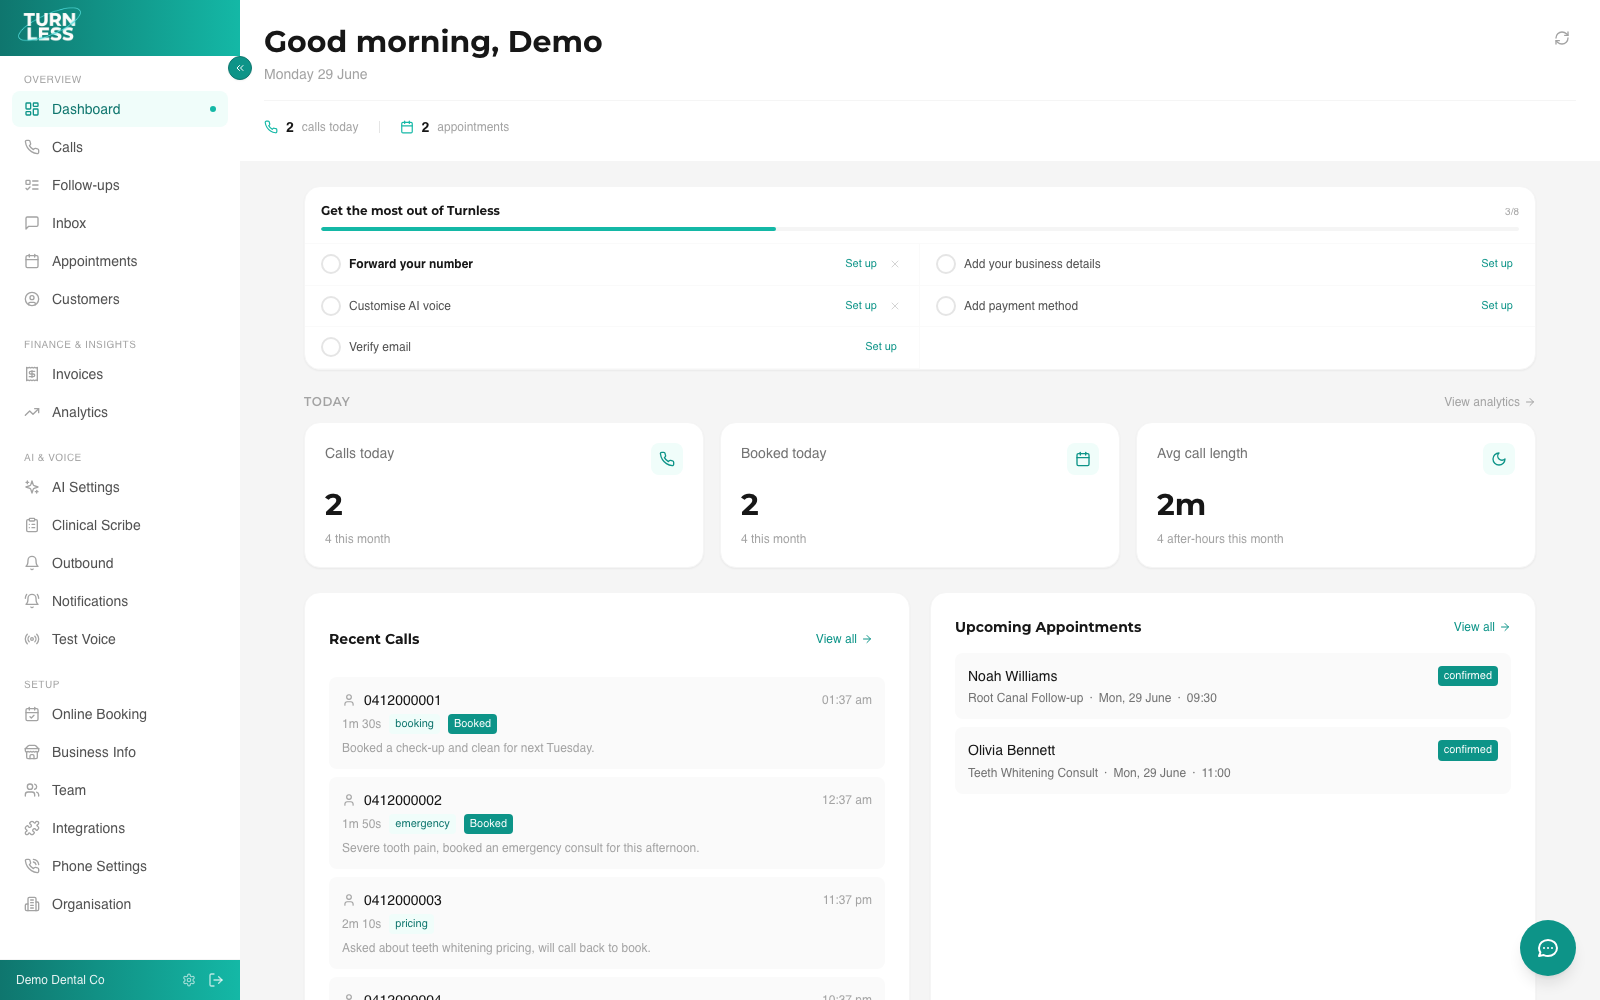Go to Follow-ups page
Screen dimensions: 1600x1000
120,185
